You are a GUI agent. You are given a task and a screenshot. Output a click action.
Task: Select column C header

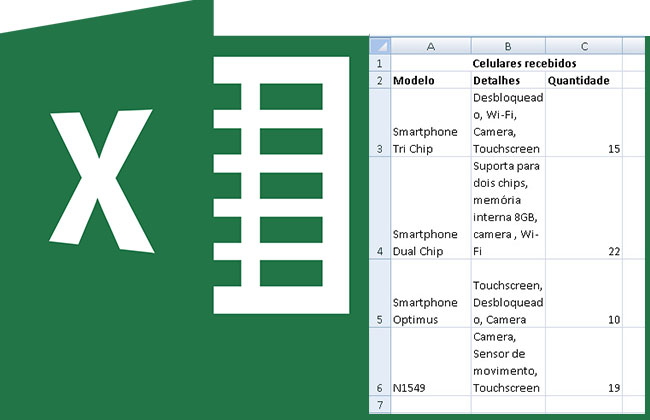click(x=584, y=46)
